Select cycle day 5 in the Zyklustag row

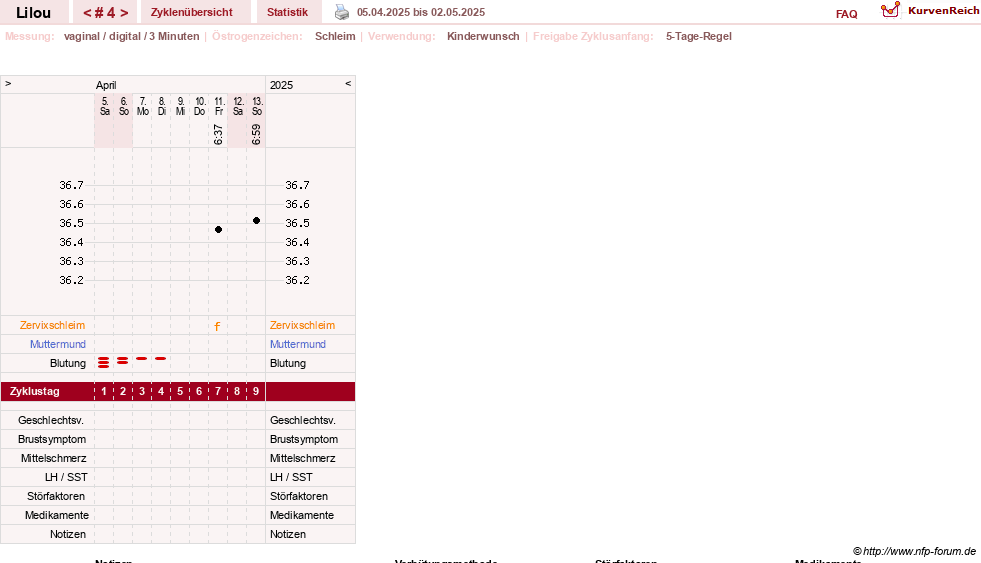(180, 392)
